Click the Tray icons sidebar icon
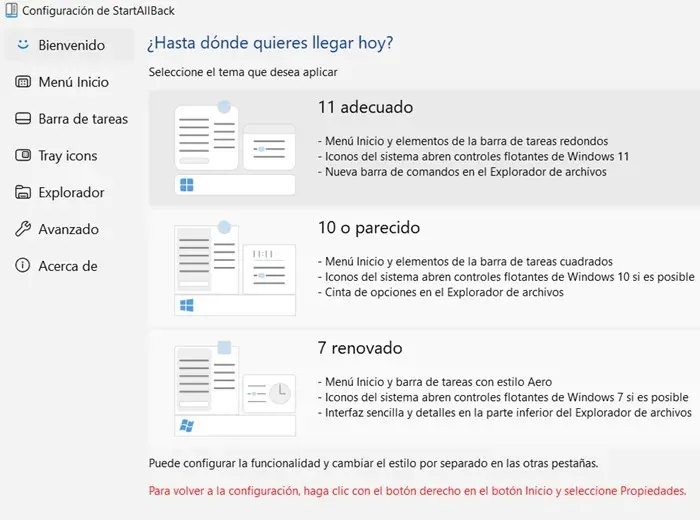The width and height of the screenshot is (700, 520). [23, 155]
